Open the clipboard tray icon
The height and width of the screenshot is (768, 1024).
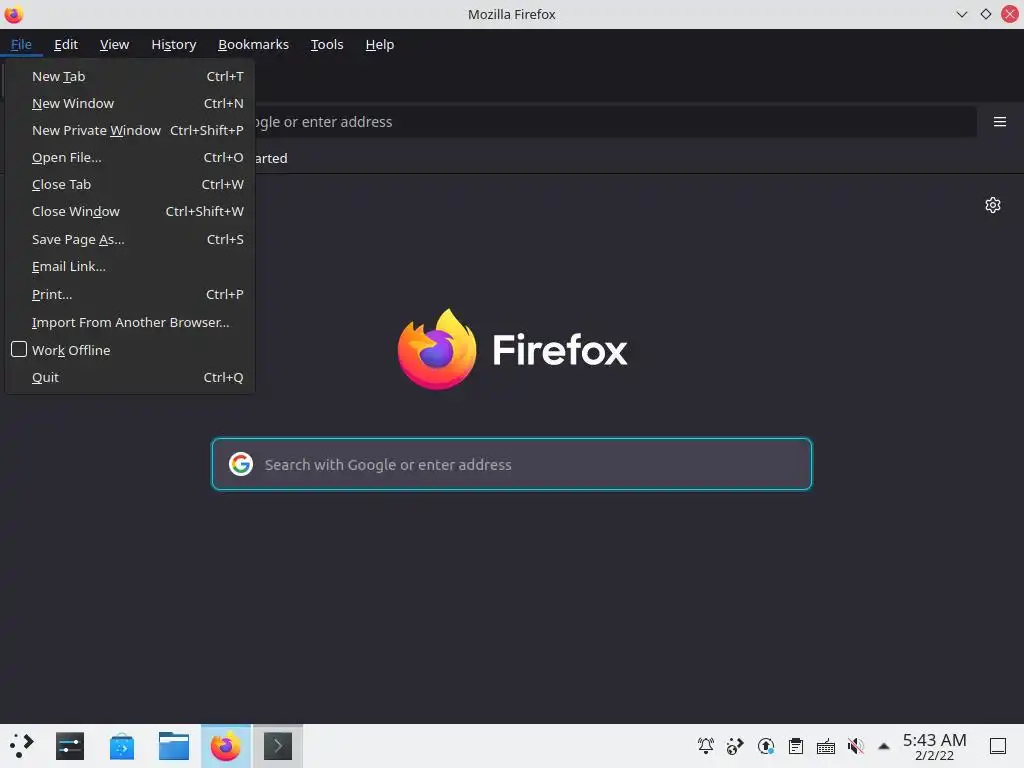(x=795, y=746)
